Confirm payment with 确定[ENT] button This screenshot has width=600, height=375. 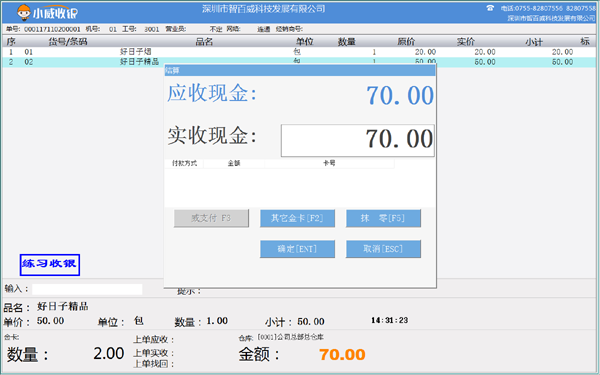pyautogui.click(x=297, y=249)
